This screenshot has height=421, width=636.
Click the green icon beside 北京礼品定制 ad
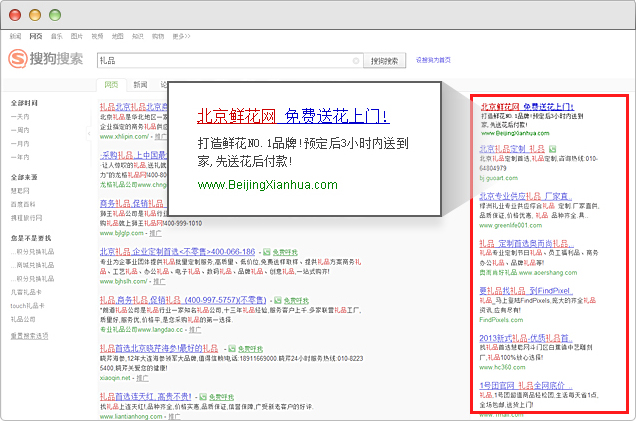coord(552,148)
